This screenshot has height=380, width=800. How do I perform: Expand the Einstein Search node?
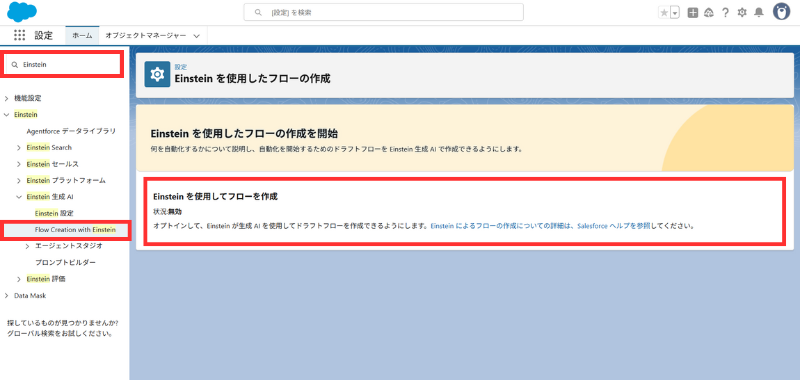click(x=19, y=147)
